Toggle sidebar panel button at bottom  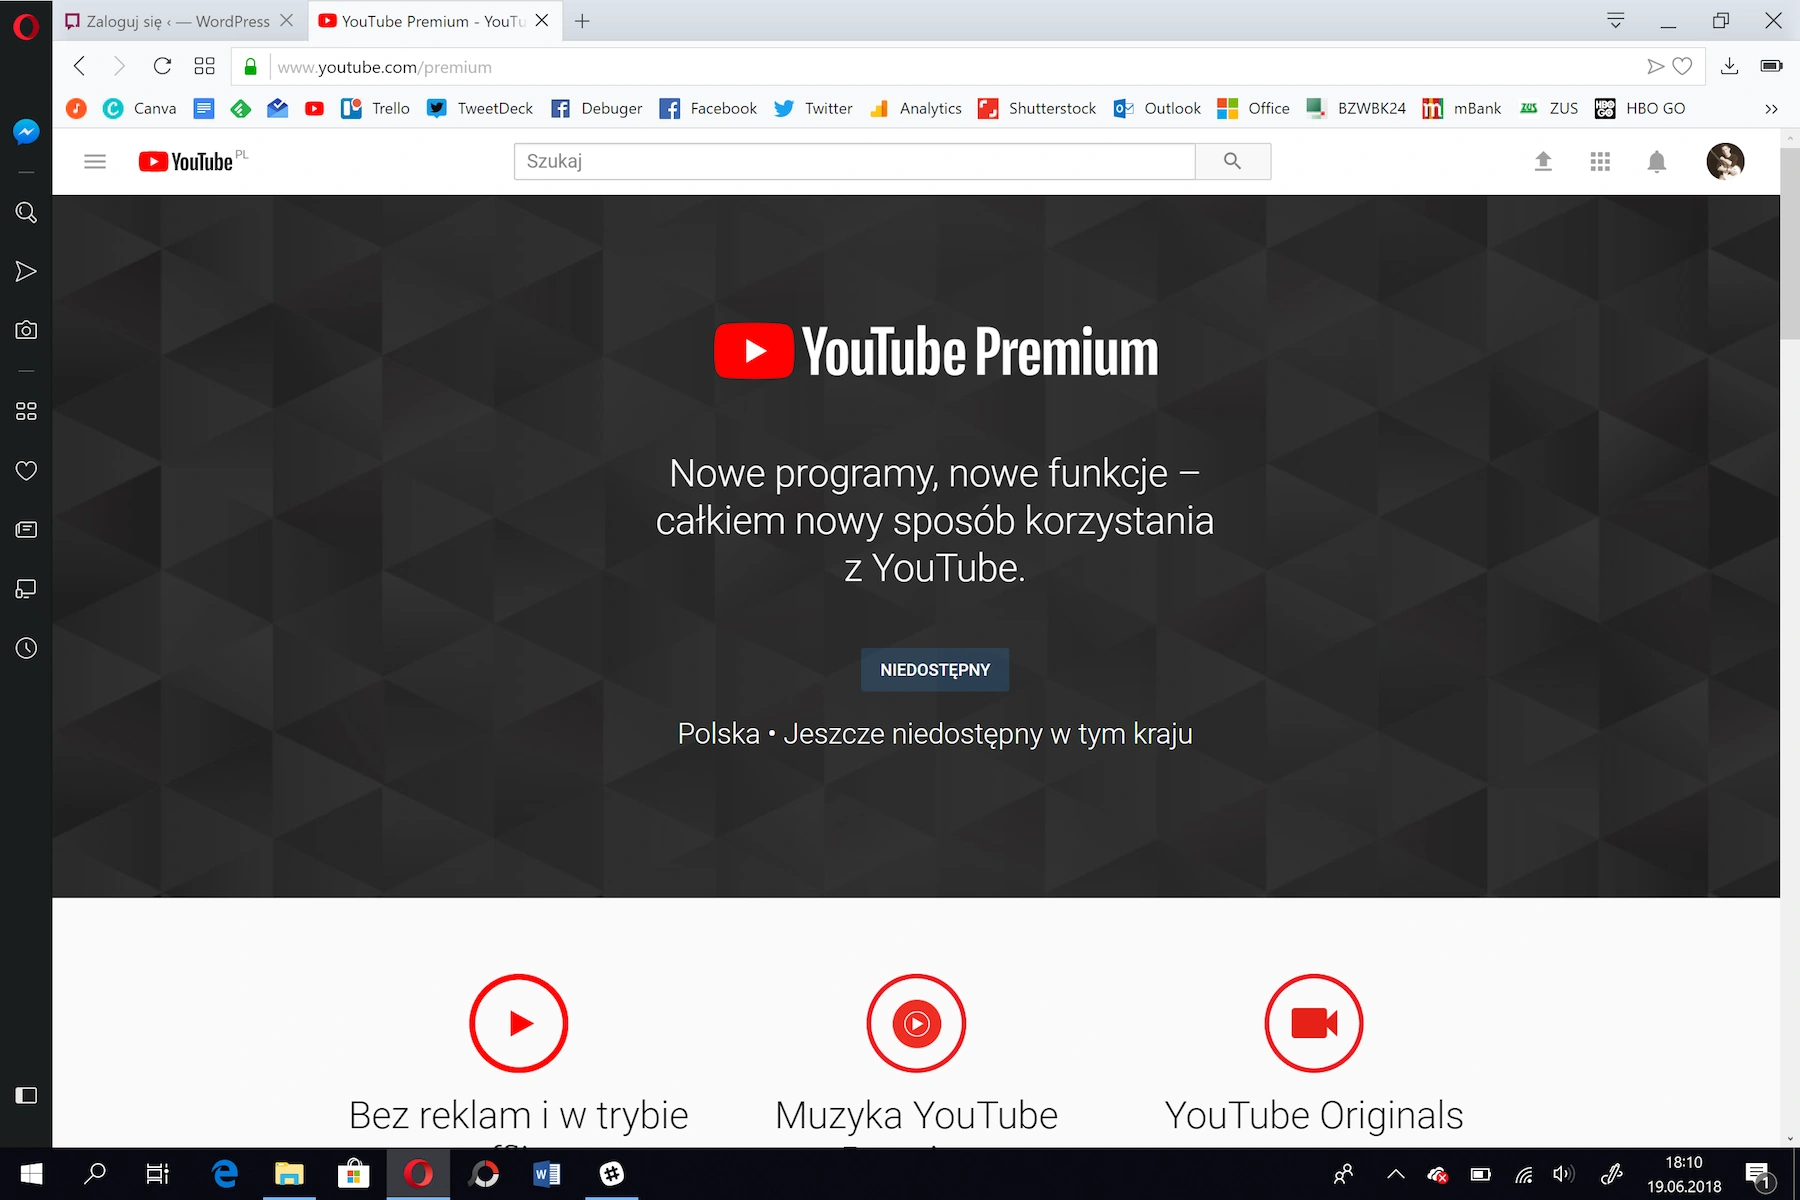click(26, 1095)
